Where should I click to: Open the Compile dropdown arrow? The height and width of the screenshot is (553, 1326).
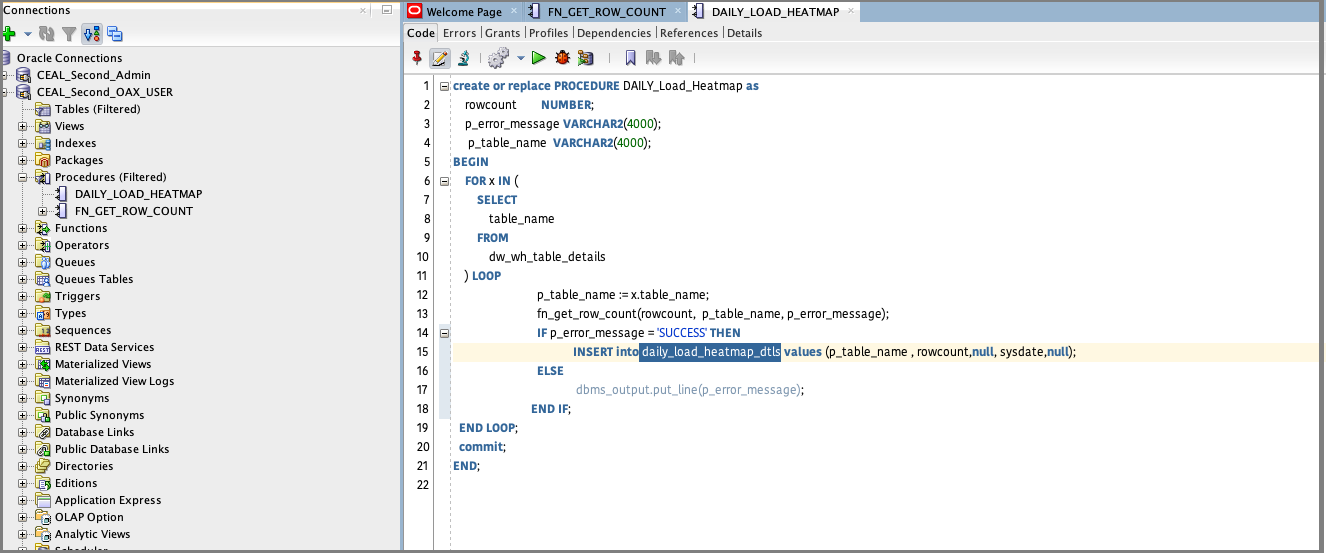[520, 59]
